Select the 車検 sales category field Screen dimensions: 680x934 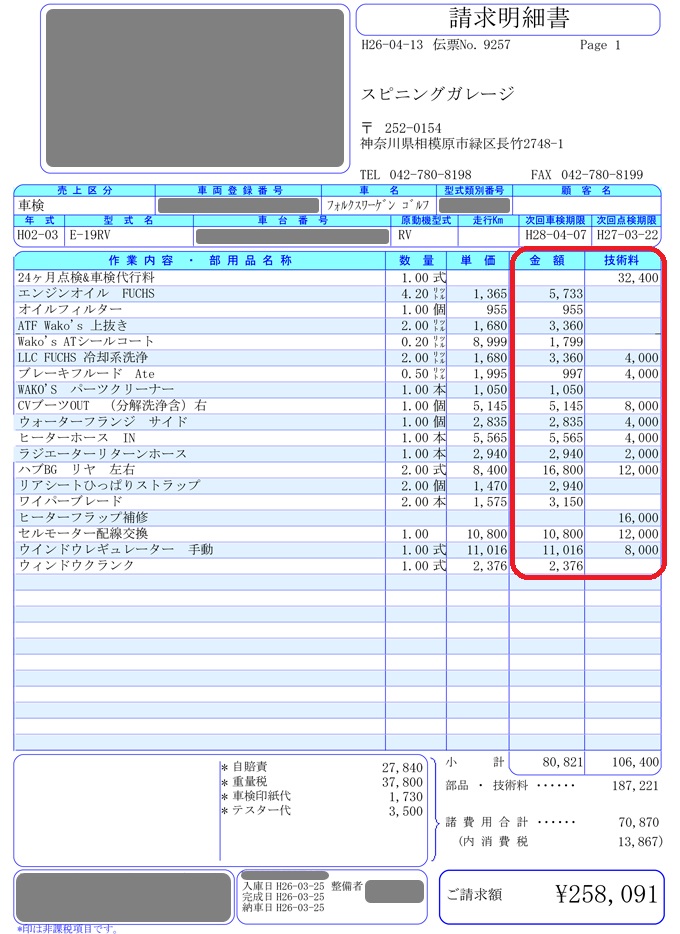(x=84, y=206)
